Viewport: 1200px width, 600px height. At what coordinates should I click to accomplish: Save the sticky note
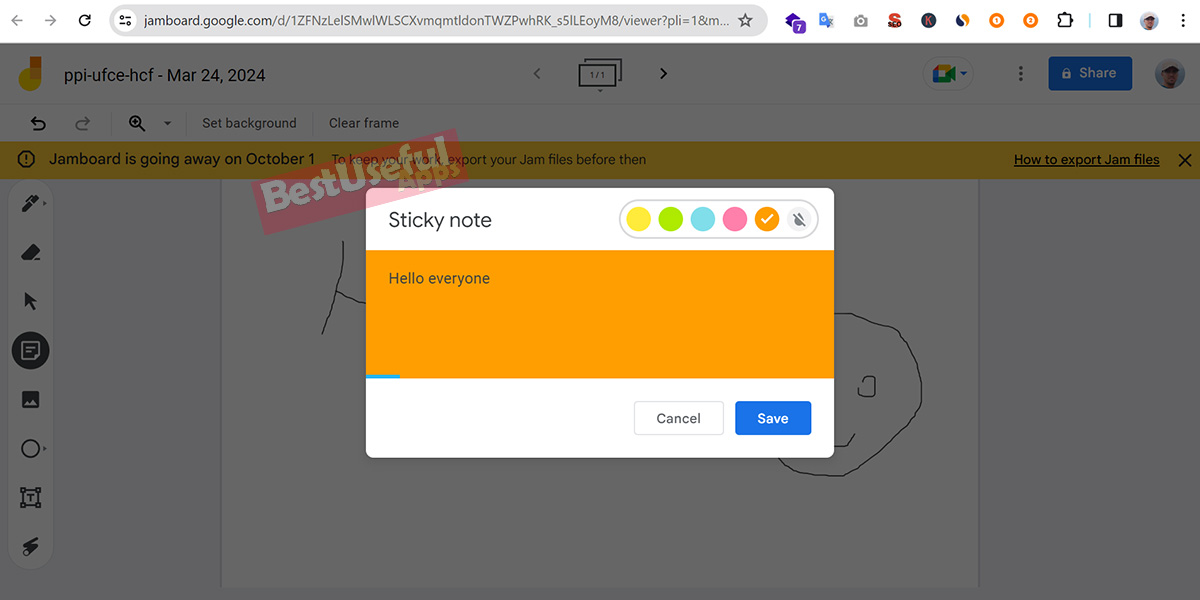(x=772, y=418)
